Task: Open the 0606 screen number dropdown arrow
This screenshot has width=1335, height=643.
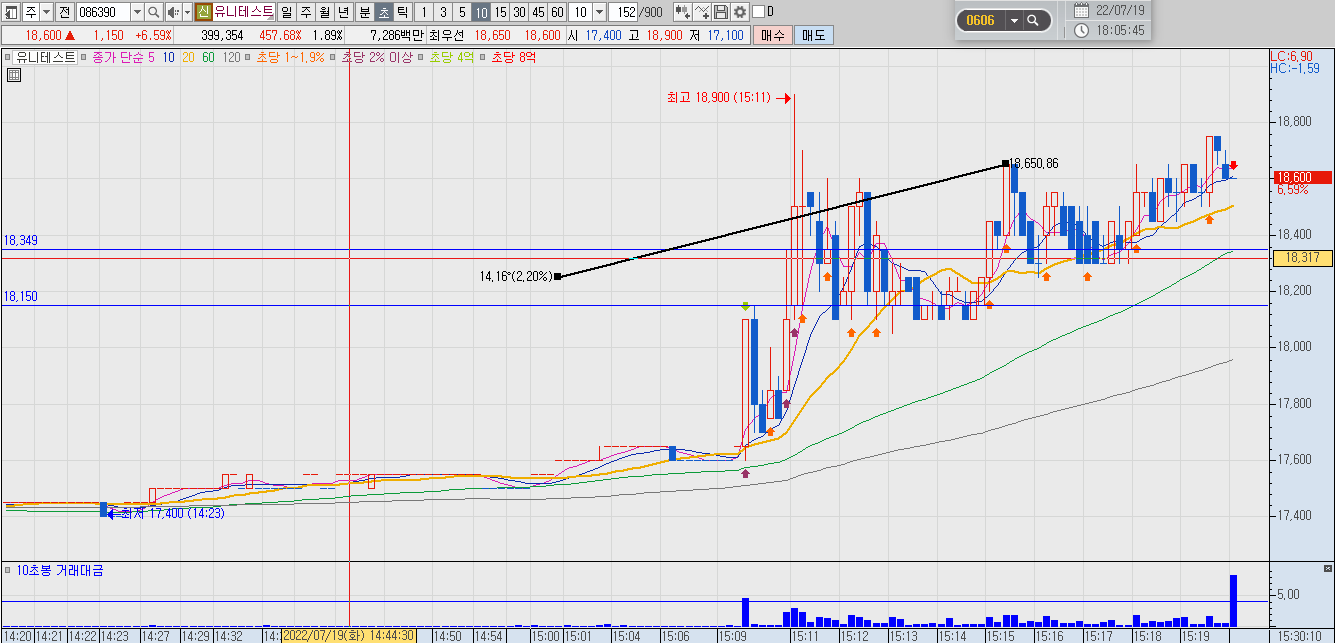Action: [x=1014, y=20]
